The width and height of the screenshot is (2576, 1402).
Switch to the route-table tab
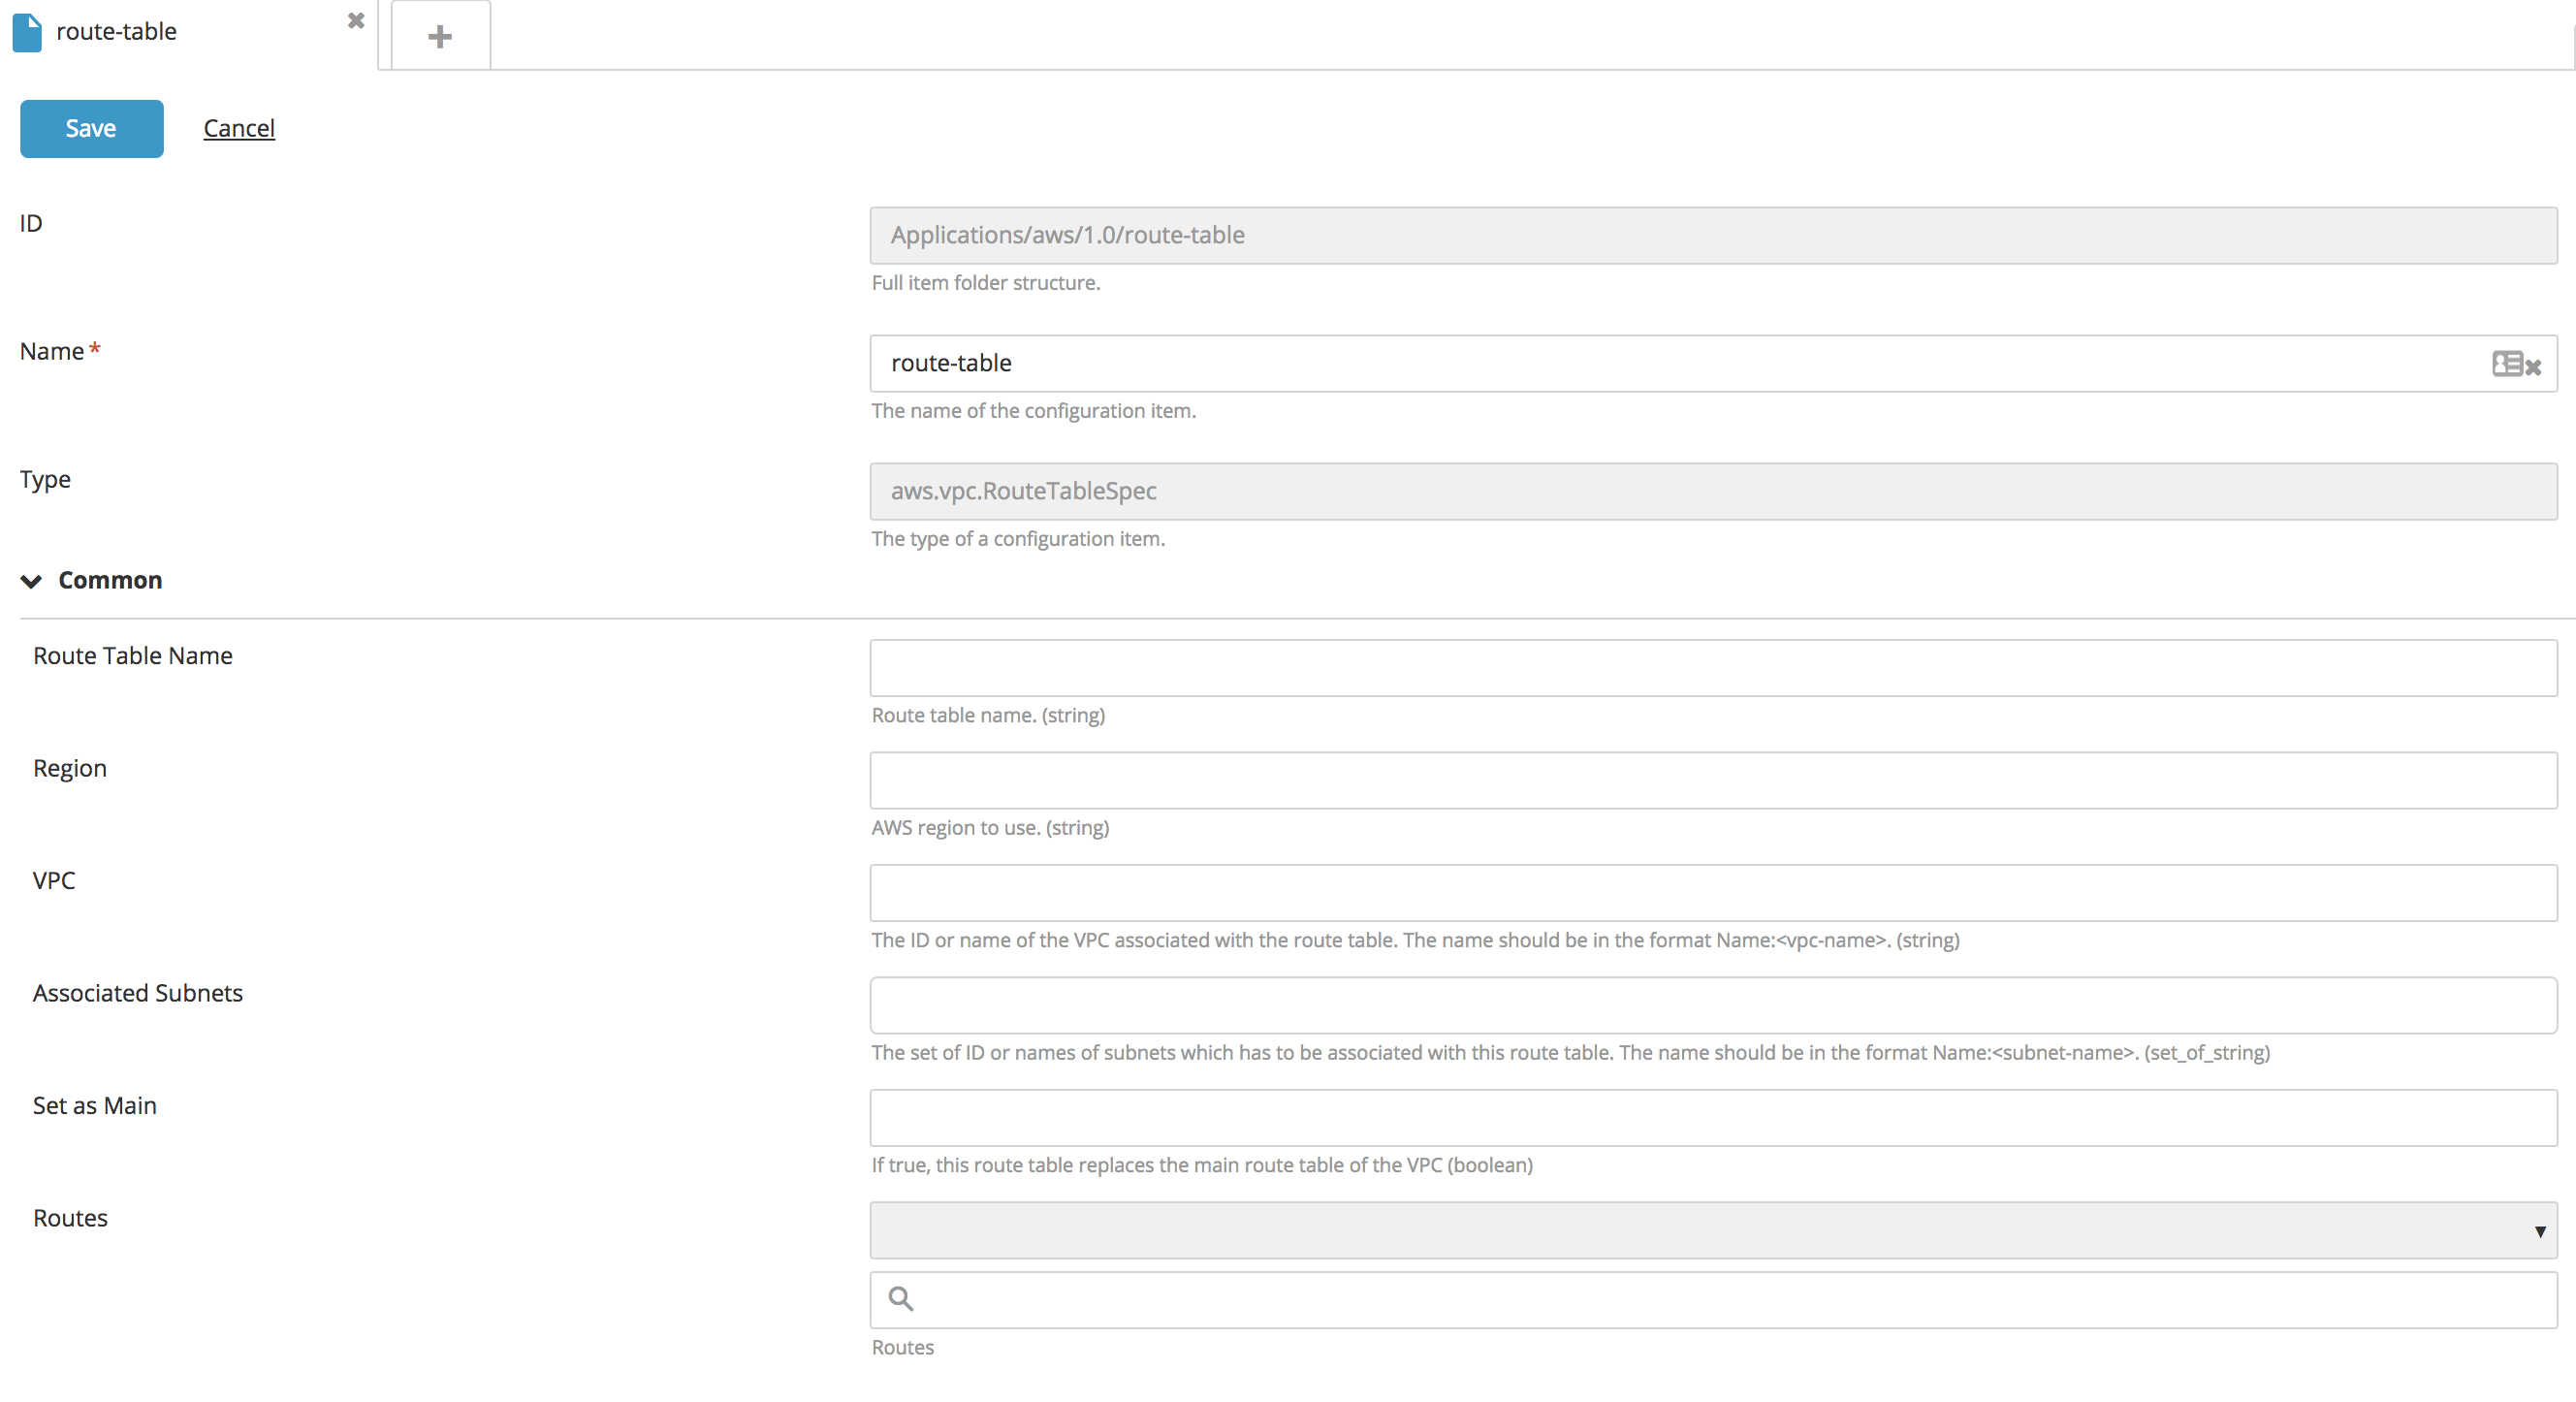click(x=117, y=32)
